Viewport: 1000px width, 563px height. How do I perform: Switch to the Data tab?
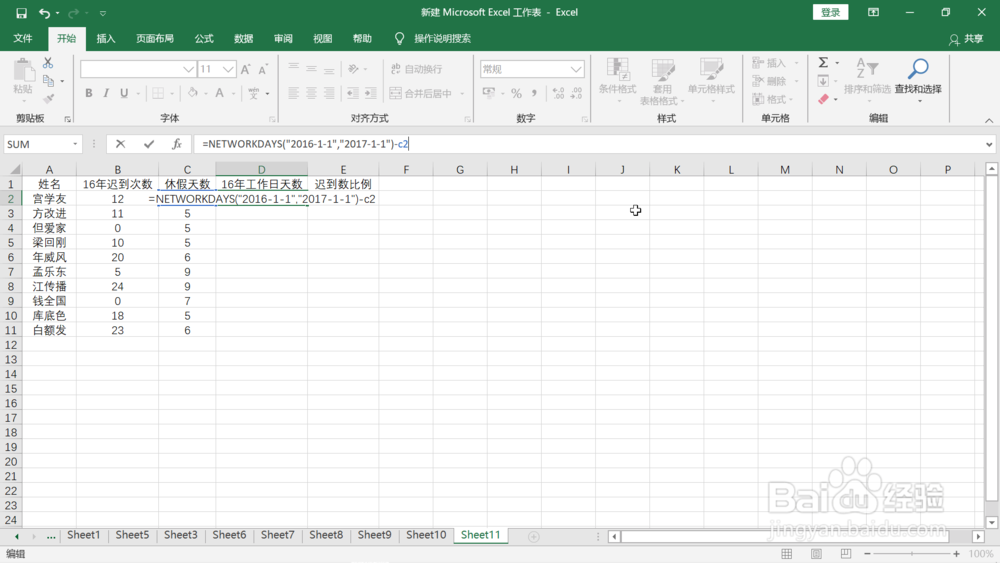(x=244, y=38)
